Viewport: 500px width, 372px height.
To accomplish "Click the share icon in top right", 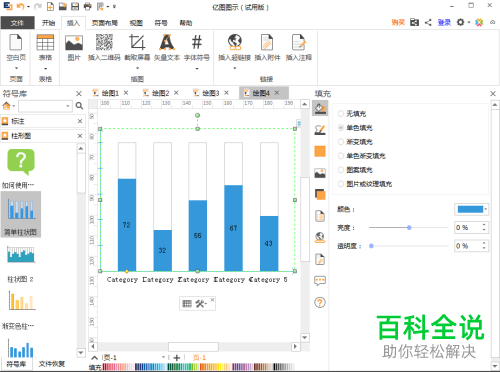I will (x=428, y=22).
